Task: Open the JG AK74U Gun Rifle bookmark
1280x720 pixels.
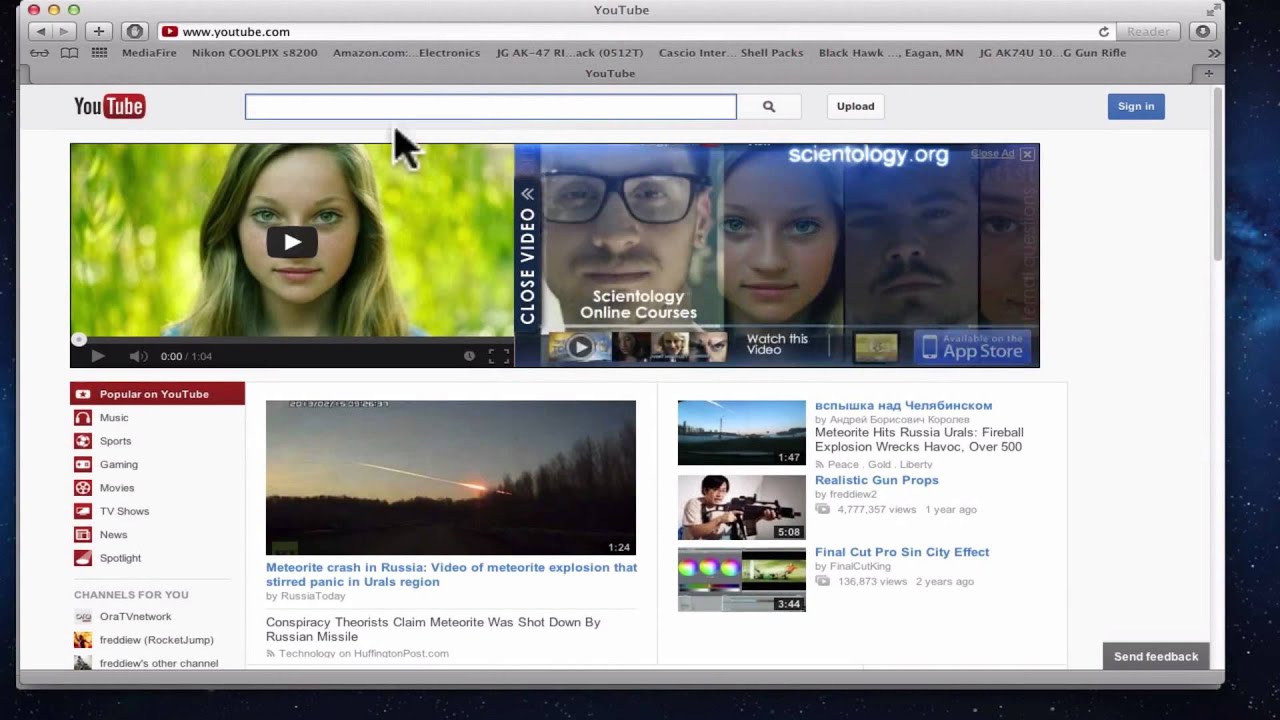Action: [x=1053, y=53]
